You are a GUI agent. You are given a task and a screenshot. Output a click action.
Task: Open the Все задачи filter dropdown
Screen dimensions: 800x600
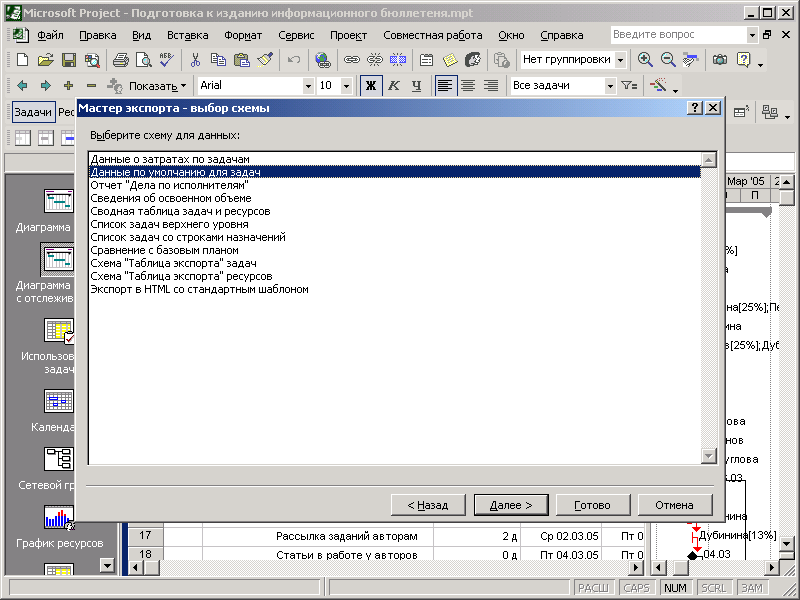tap(610, 86)
